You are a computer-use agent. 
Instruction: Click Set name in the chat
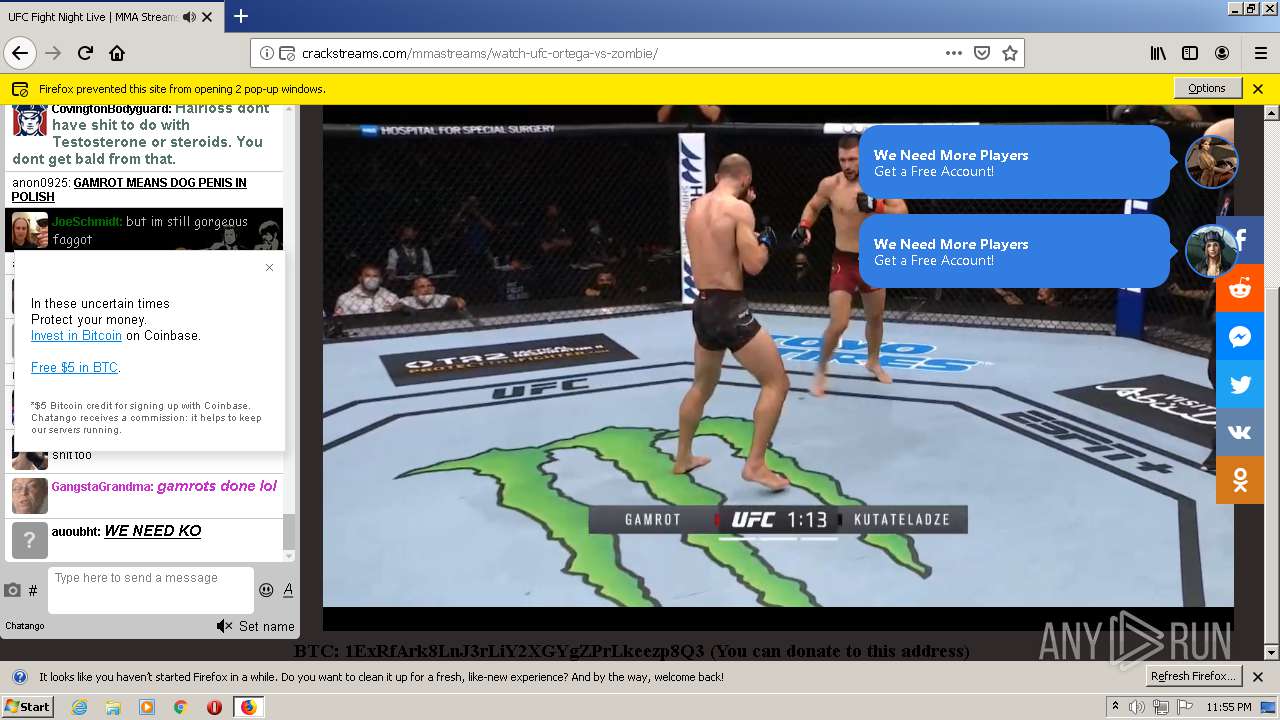pyautogui.click(x=267, y=626)
